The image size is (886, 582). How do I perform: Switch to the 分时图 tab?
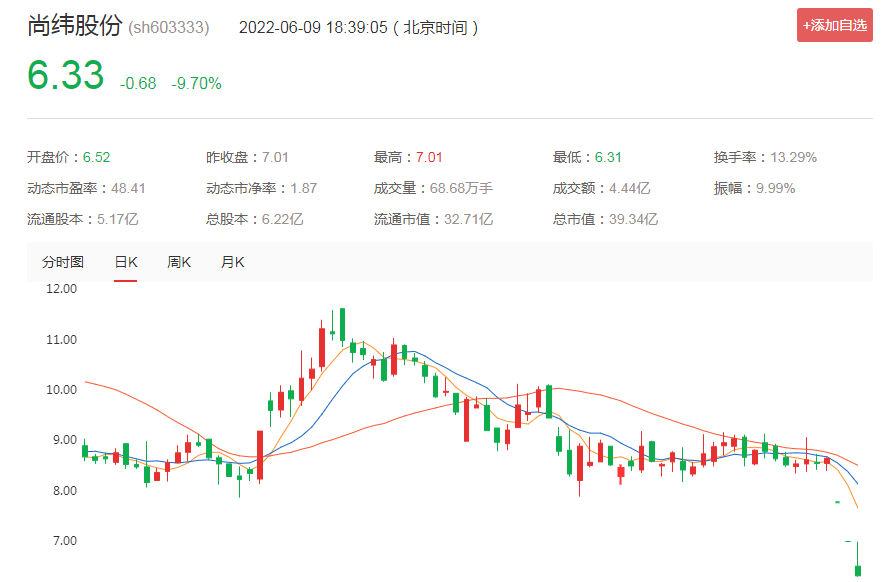pyautogui.click(x=62, y=262)
